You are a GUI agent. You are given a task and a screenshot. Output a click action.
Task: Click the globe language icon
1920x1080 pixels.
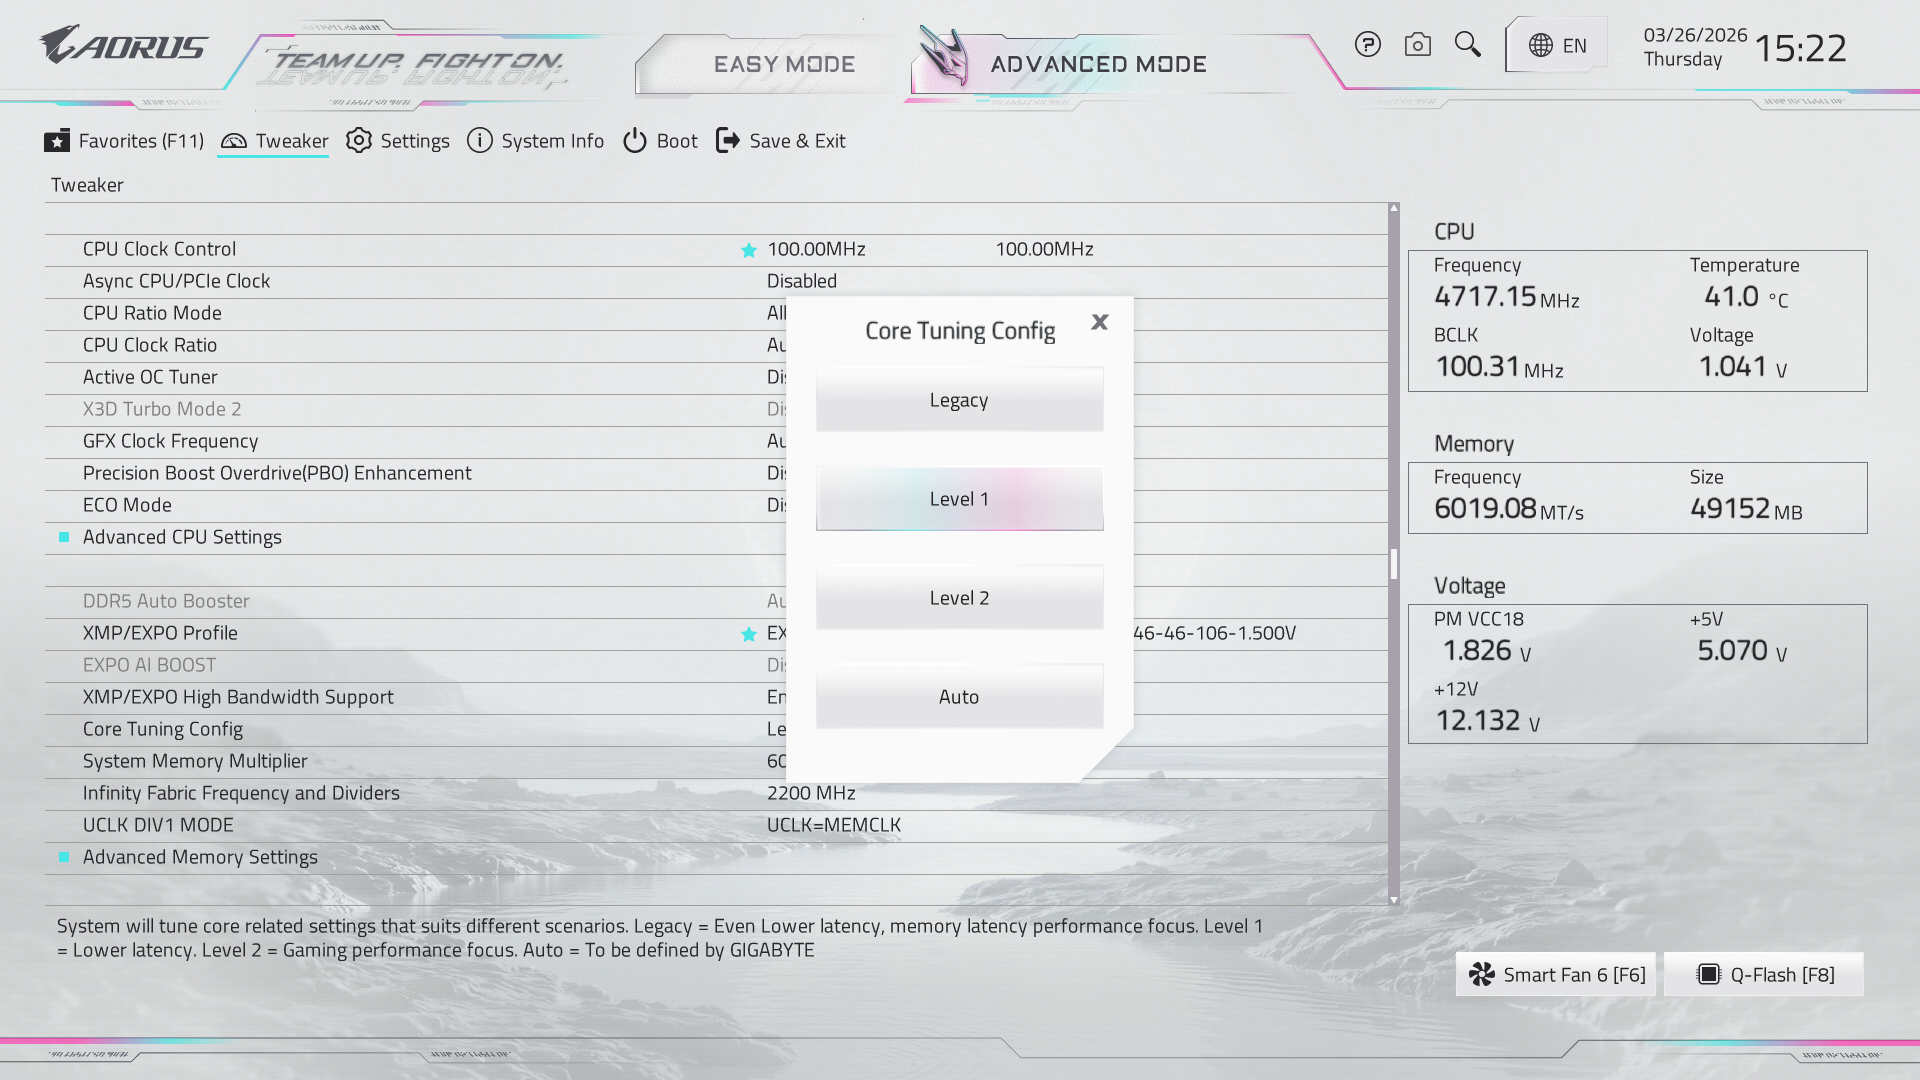[1541, 46]
